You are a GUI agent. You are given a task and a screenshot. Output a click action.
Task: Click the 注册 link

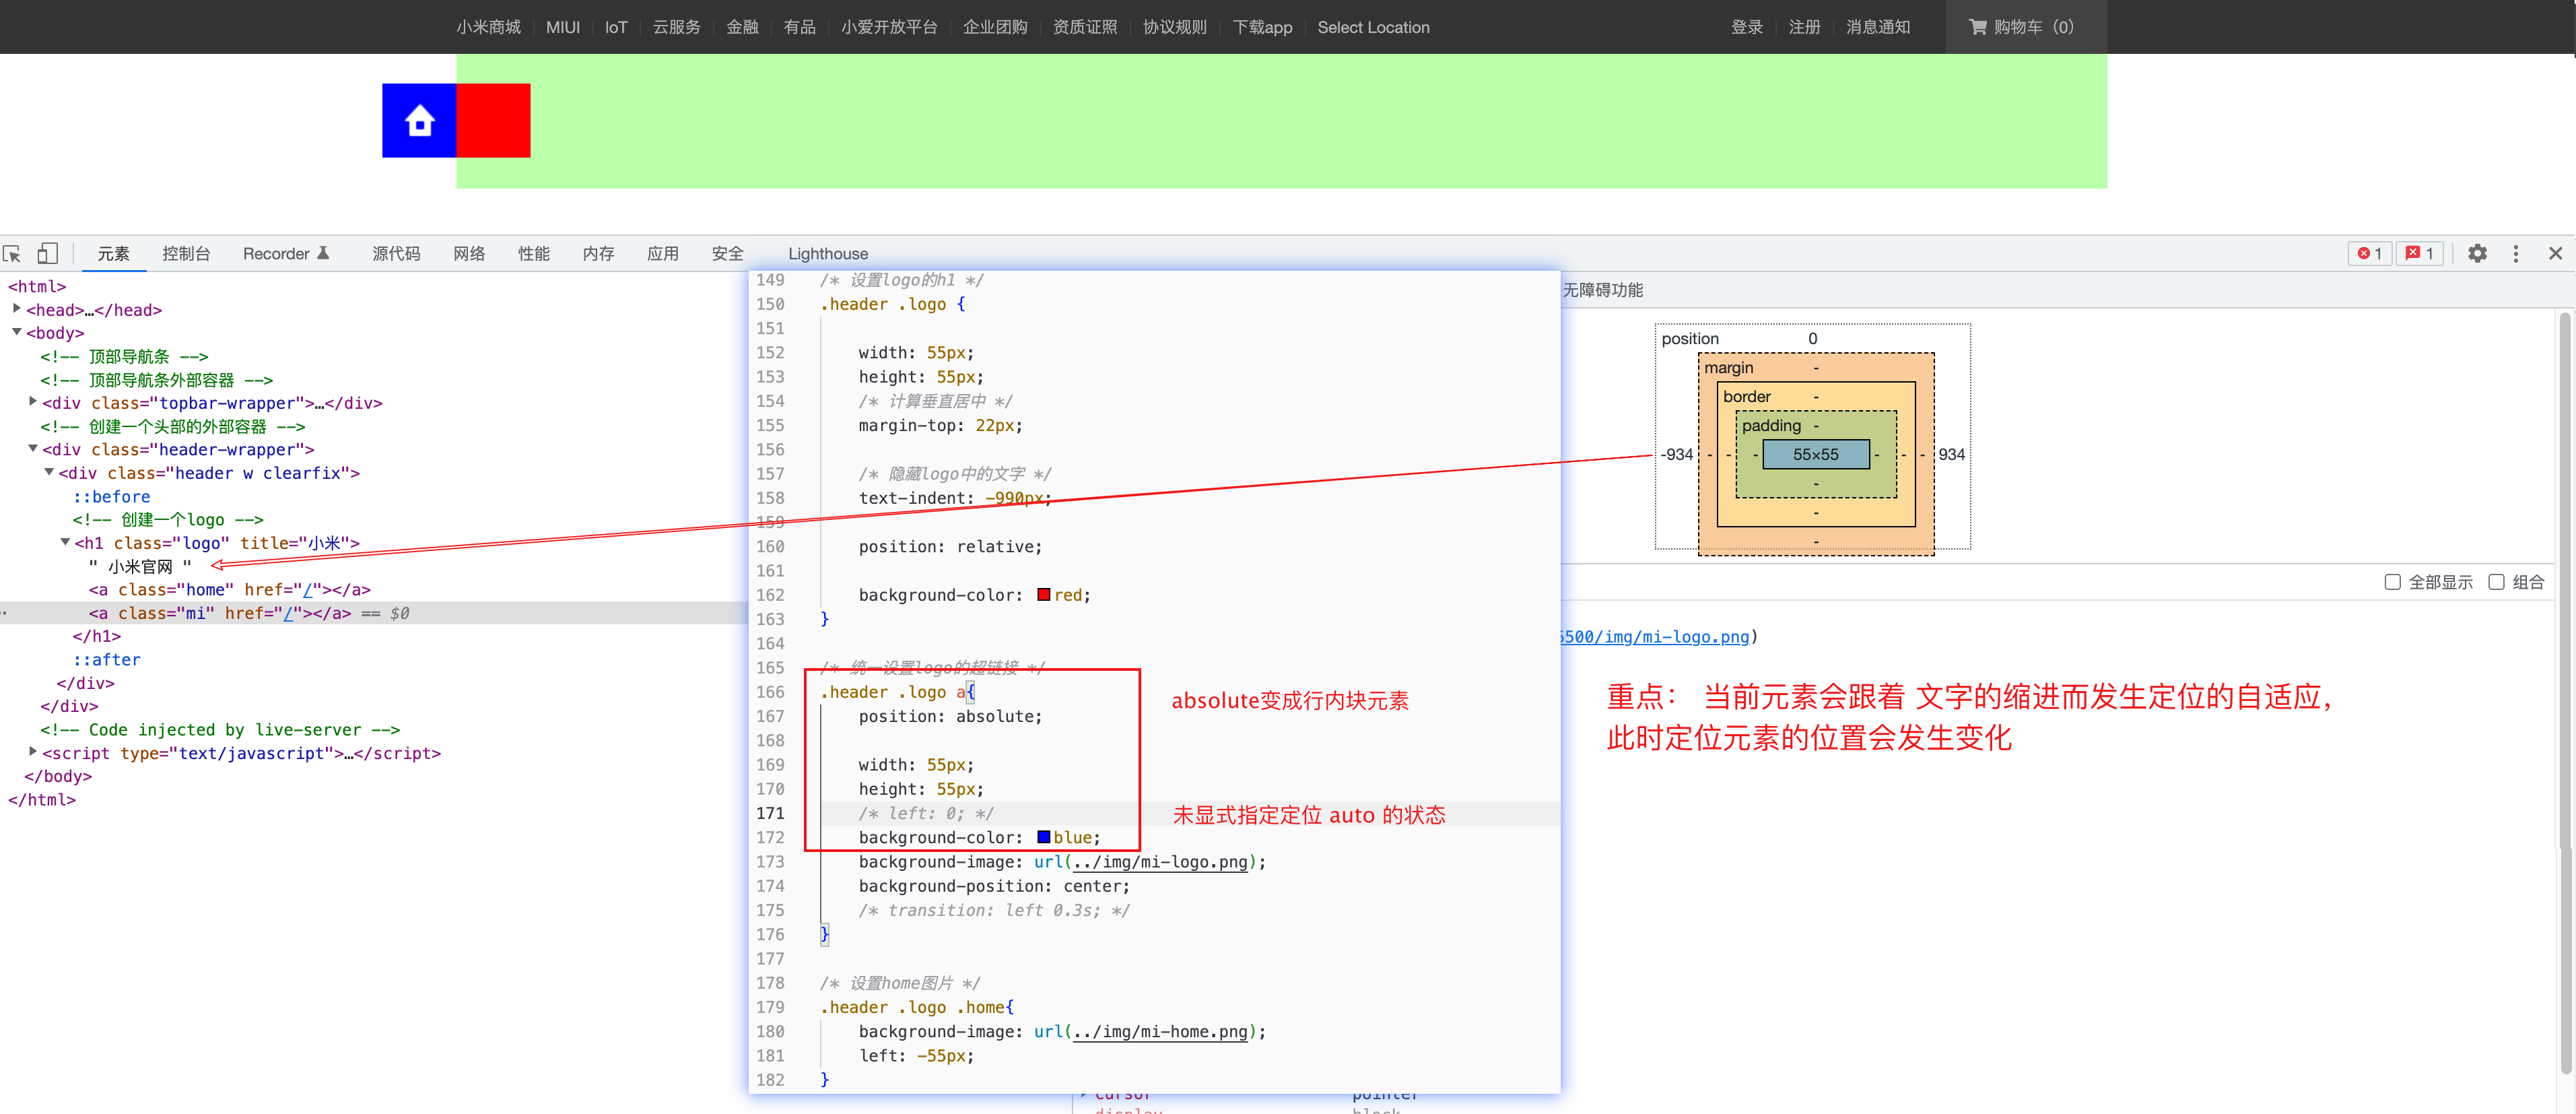[x=1804, y=27]
